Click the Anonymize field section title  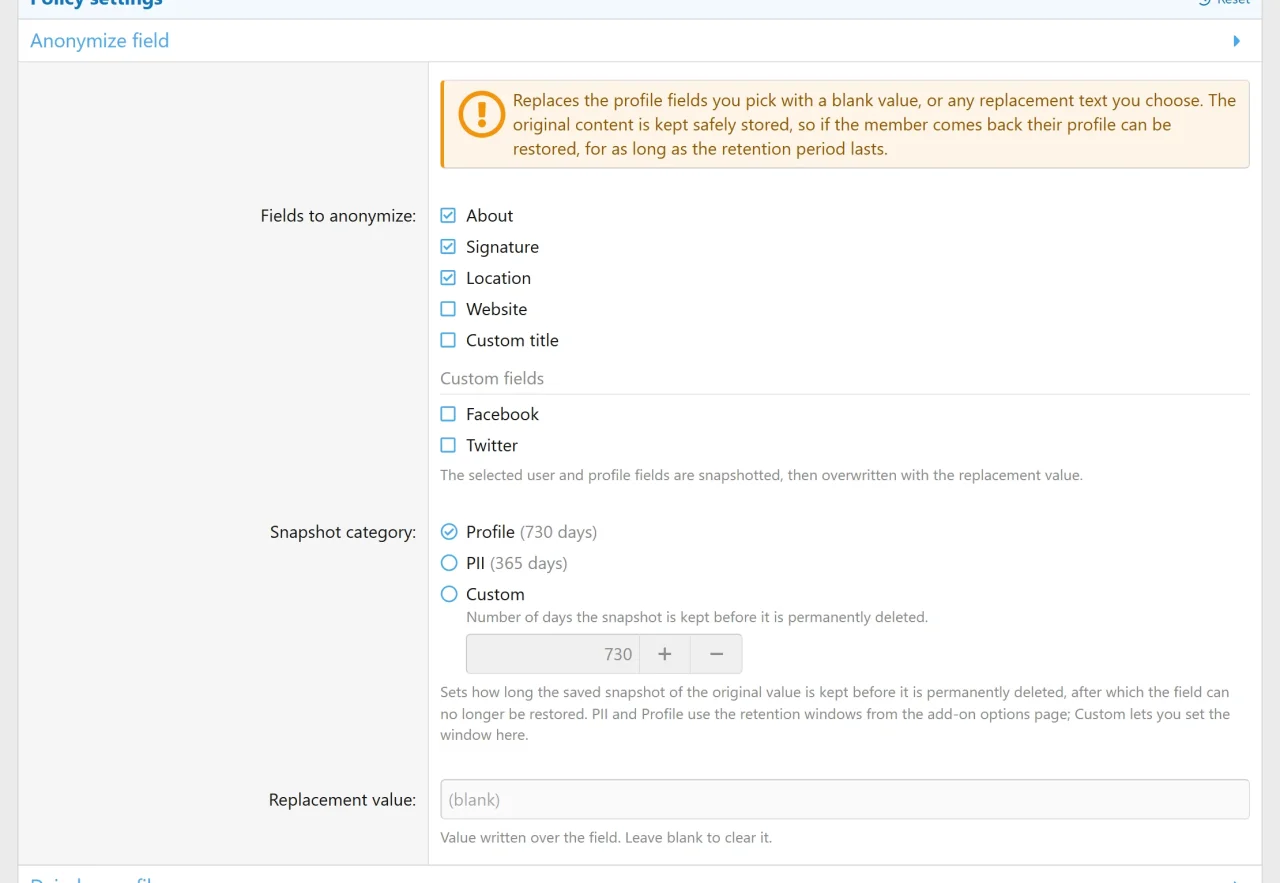tap(100, 41)
